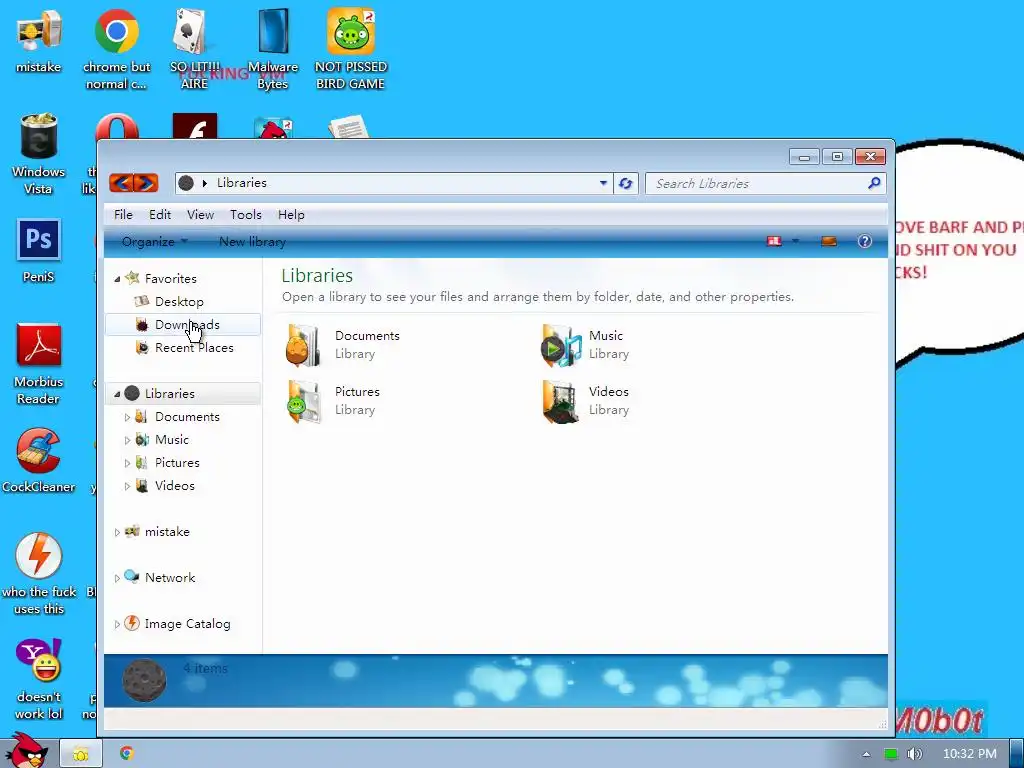
Task: Click the Morbius Reader desktop icon
Action: 39,364
